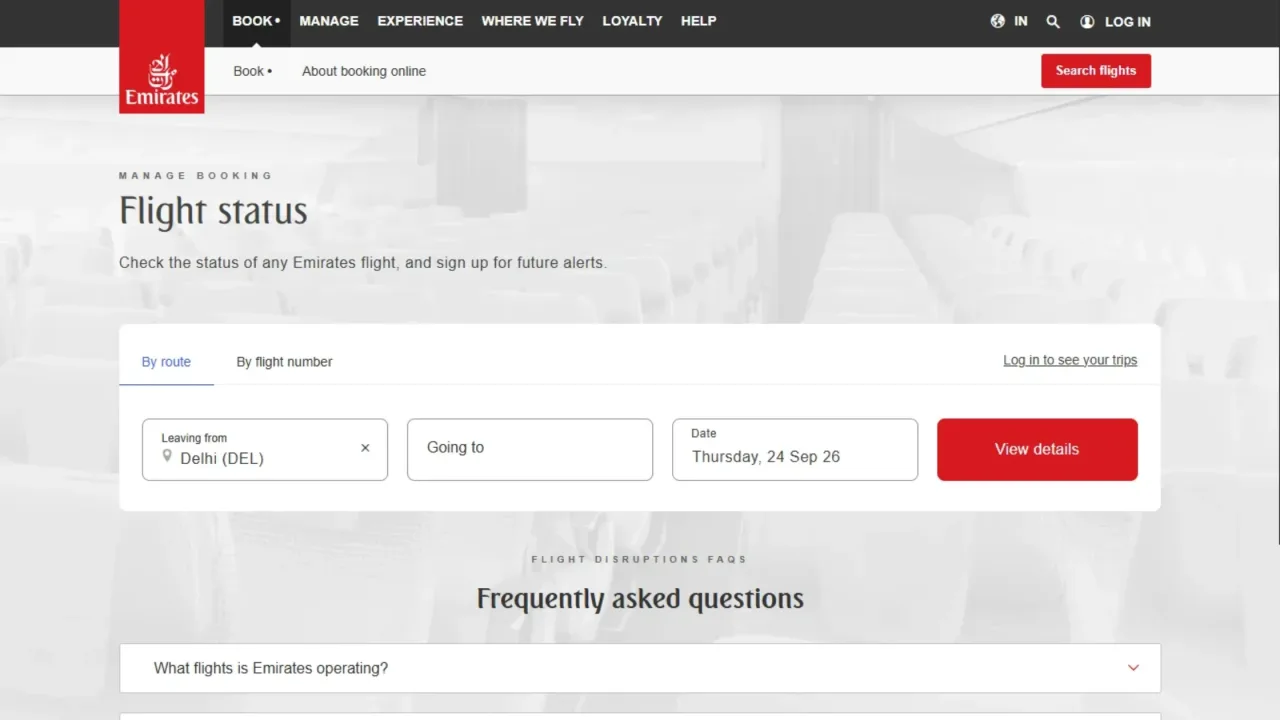Click the Emirates logo
This screenshot has height=720, width=1280.
coord(162,57)
